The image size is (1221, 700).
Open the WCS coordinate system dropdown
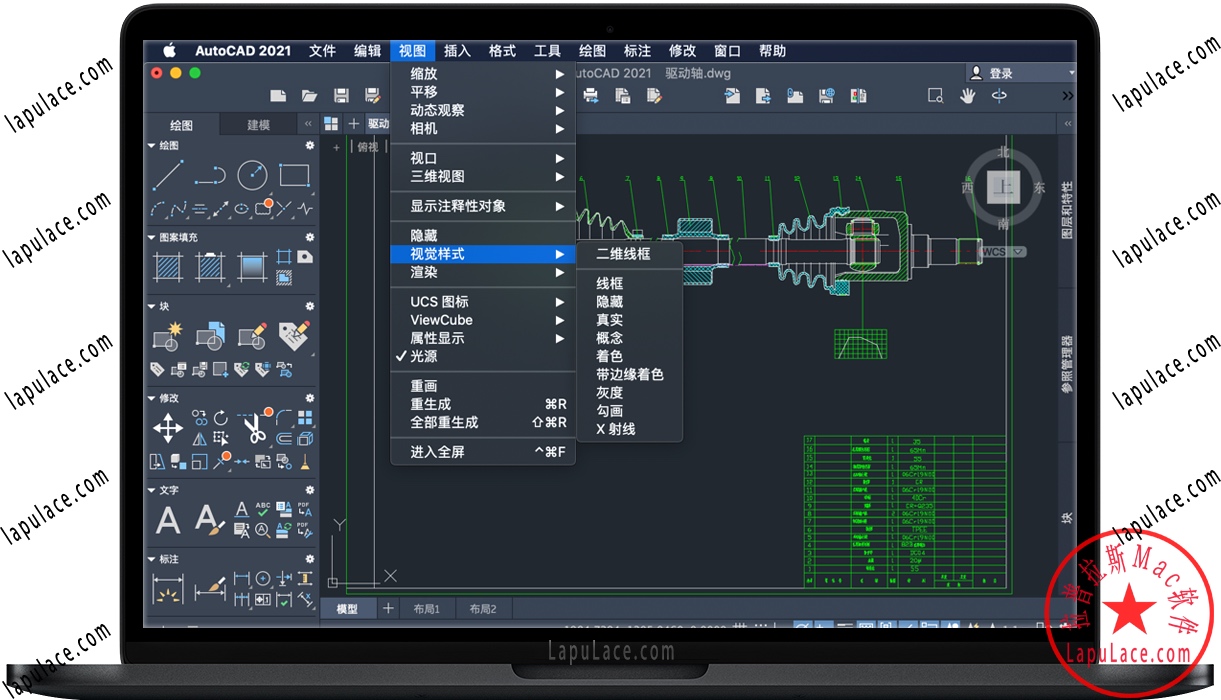coord(1003,252)
